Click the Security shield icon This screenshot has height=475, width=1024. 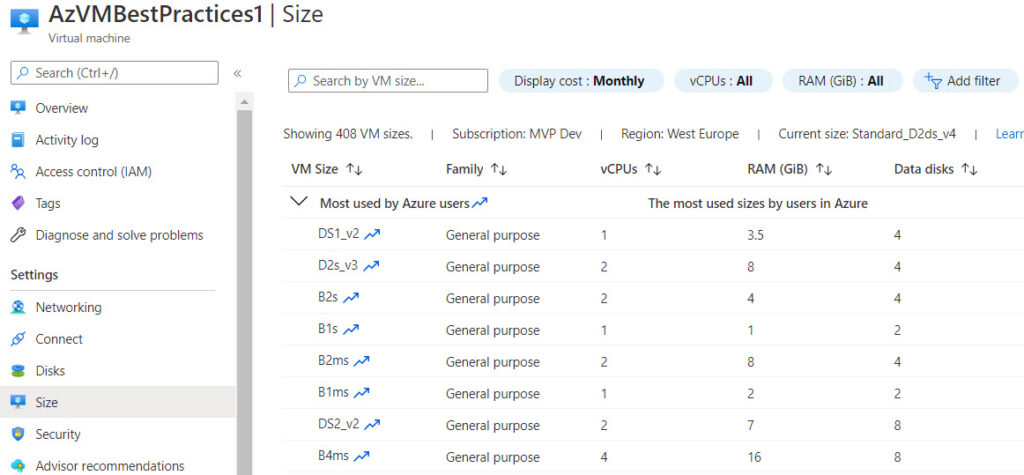tap(18, 434)
